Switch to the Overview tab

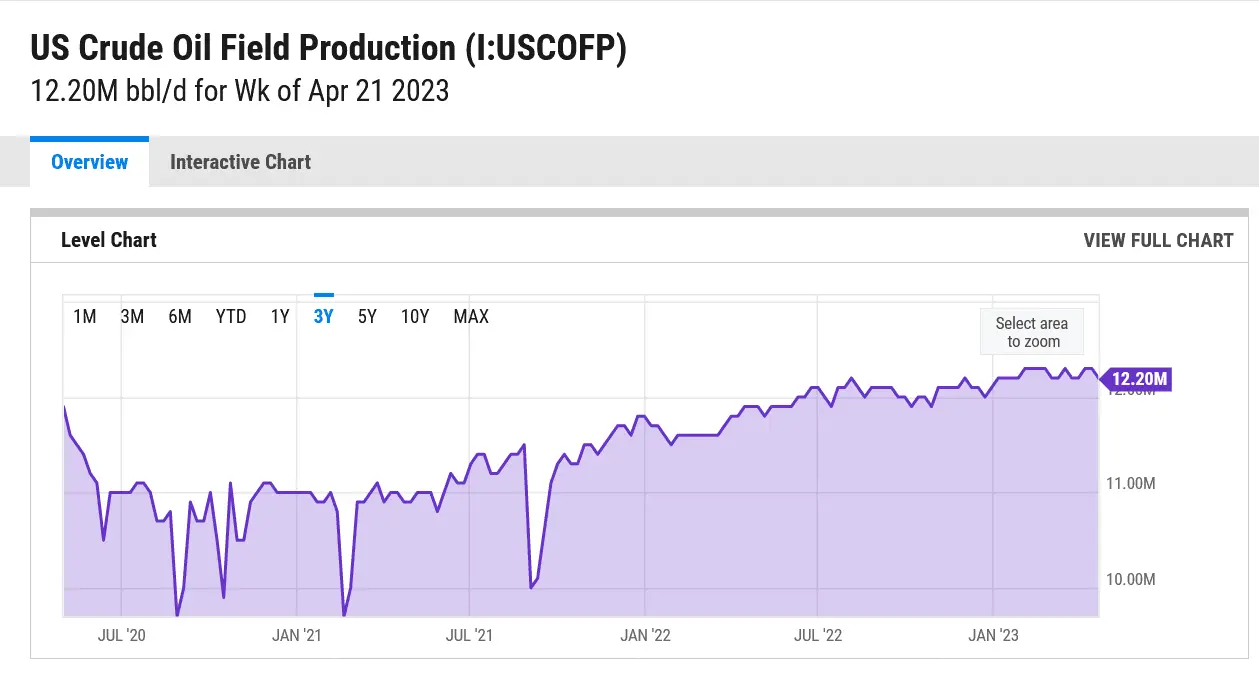(x=89, y=162)
